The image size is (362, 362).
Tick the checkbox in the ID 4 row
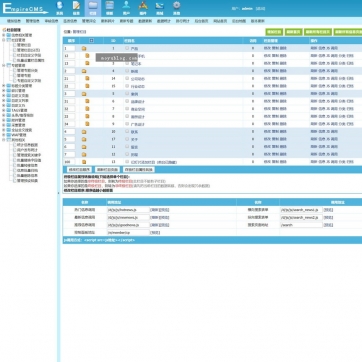click(x=127, y=71)
